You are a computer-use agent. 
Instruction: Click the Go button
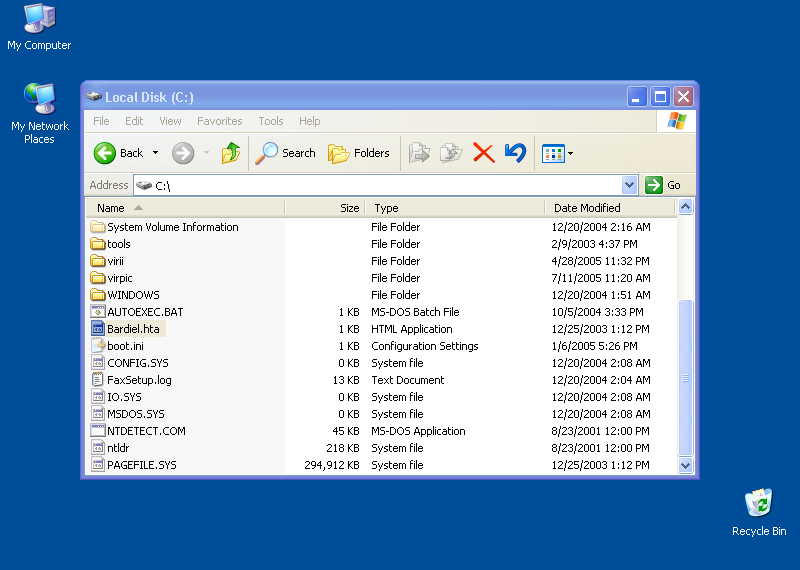pyautogui.click(x=663, y=185)
